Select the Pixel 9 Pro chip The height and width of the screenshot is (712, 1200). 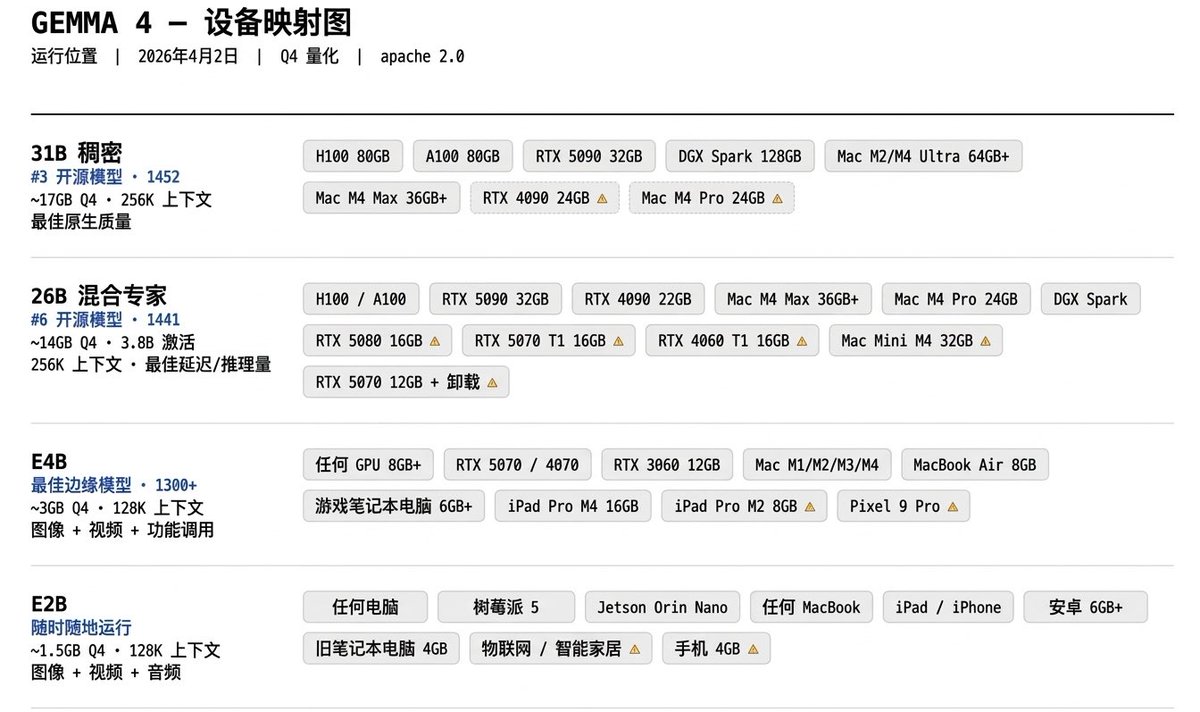pos(903,506)
